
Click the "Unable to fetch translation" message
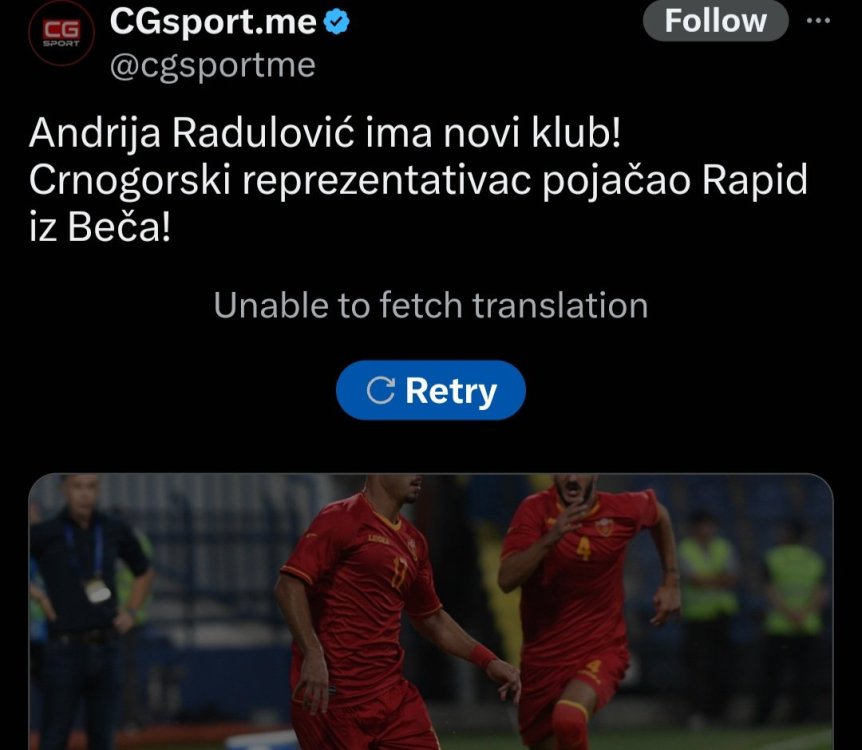tap(431, 305)
